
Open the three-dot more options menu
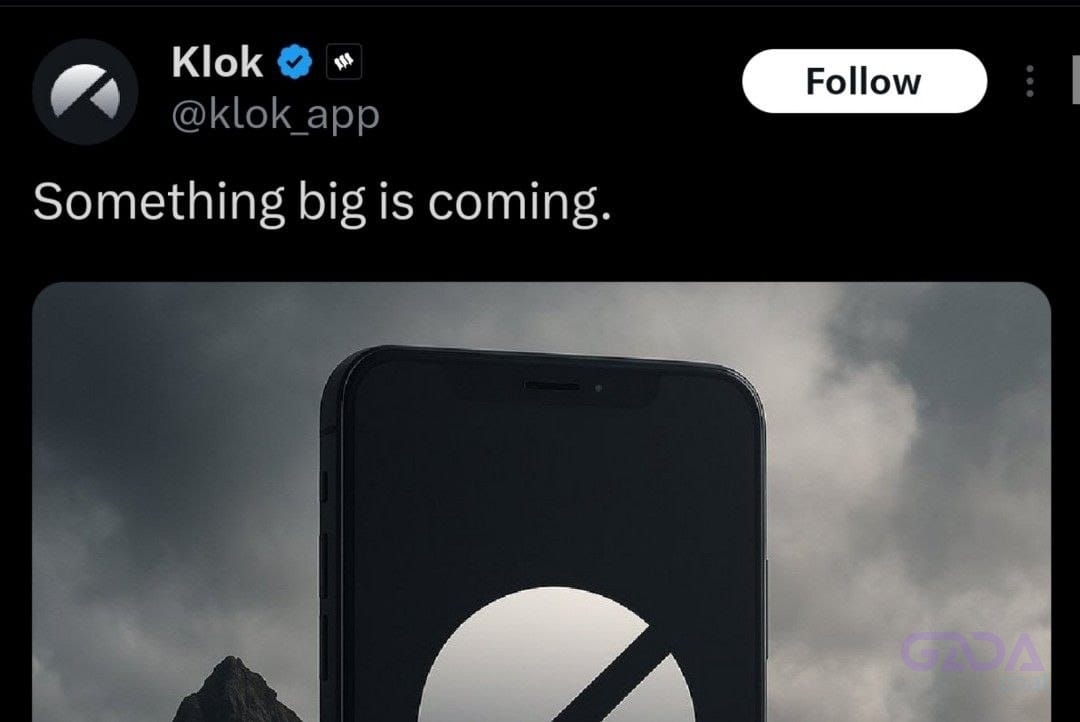(x=1030, y=81)
